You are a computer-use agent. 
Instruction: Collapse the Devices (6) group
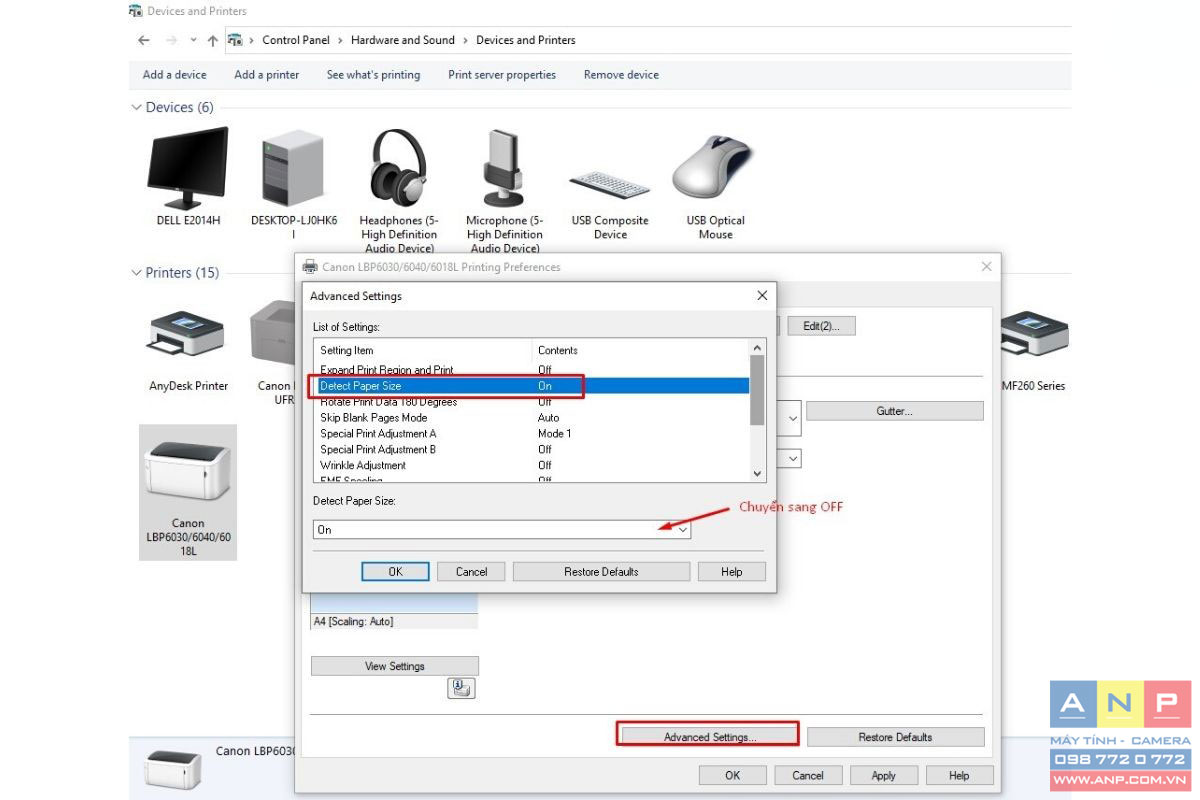tap(136, 107)
